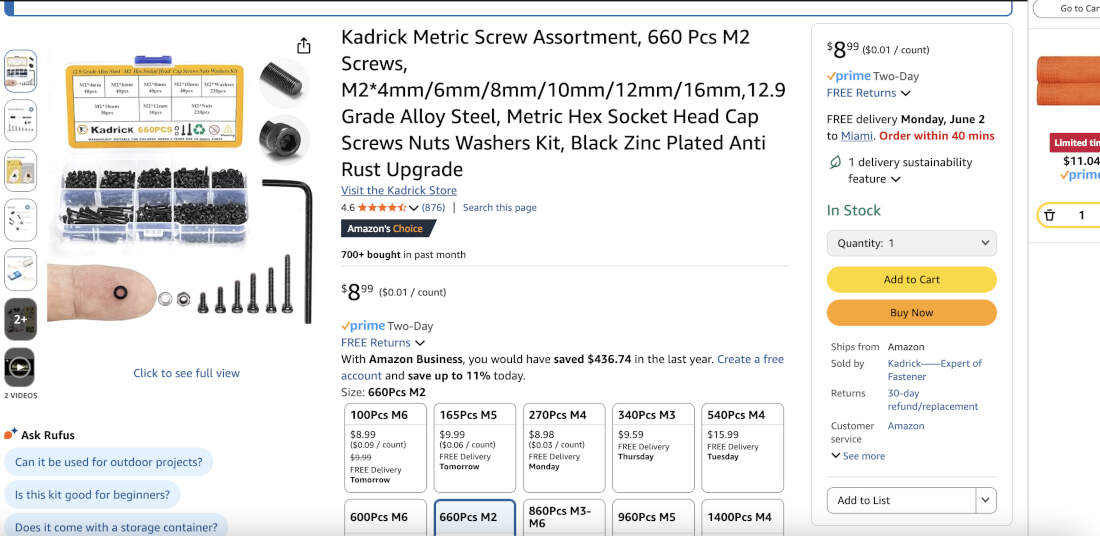Visit the Kadrick Store link
Screen dimensions: 1100x536
click(x=398, y=190)
